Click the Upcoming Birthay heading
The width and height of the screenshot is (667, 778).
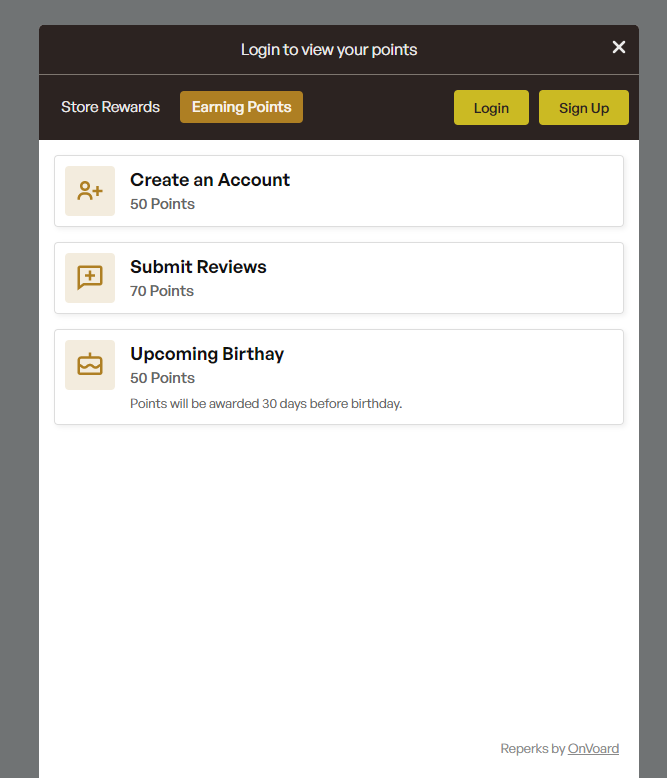click(207, 354)
